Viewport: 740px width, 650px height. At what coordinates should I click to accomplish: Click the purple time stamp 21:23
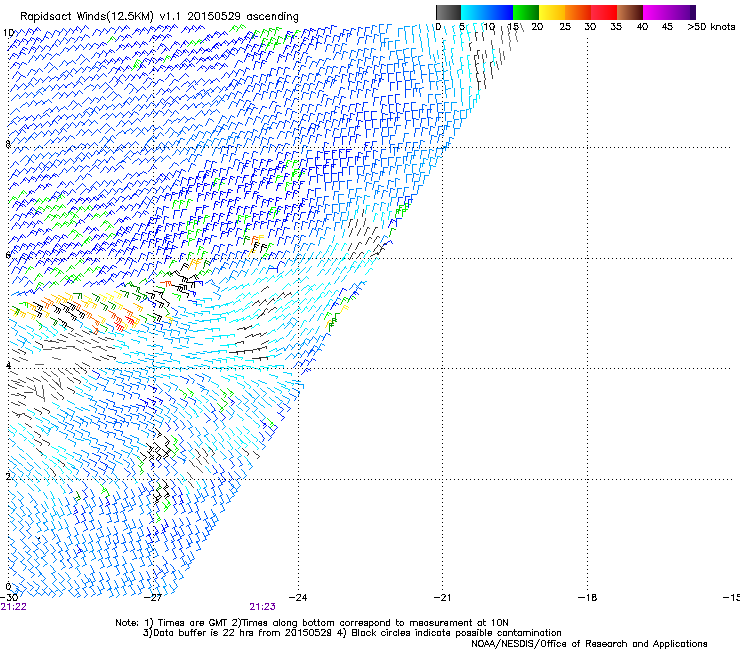point(262,607)
